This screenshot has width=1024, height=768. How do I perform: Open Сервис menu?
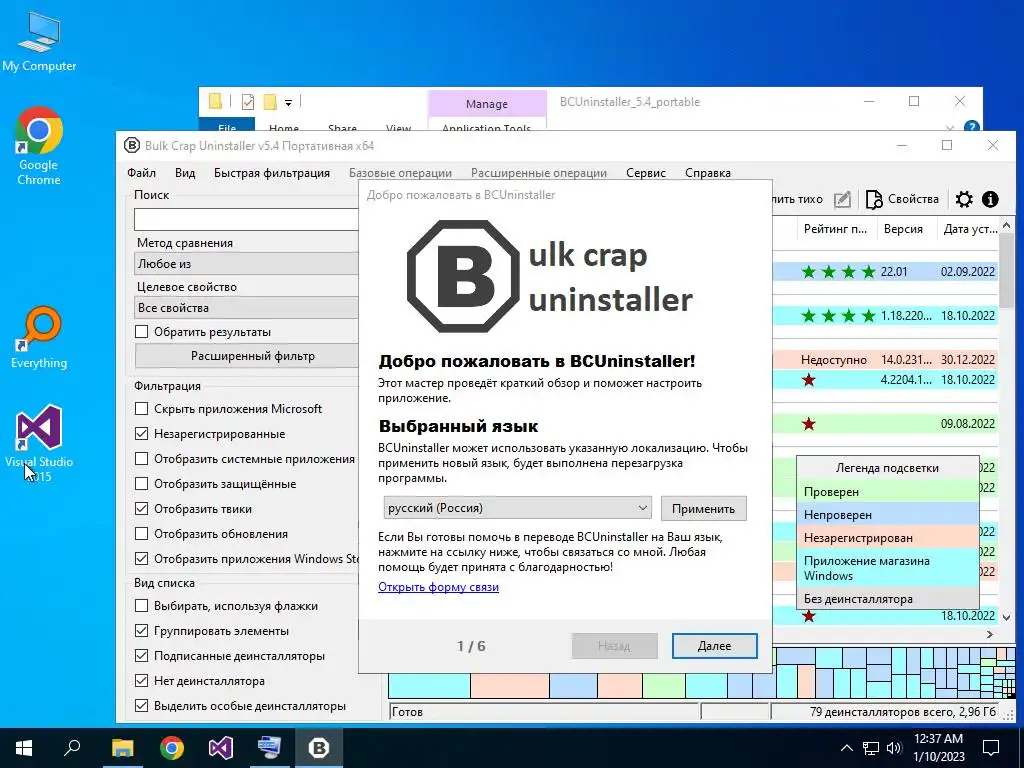click(x=646, y=173)
